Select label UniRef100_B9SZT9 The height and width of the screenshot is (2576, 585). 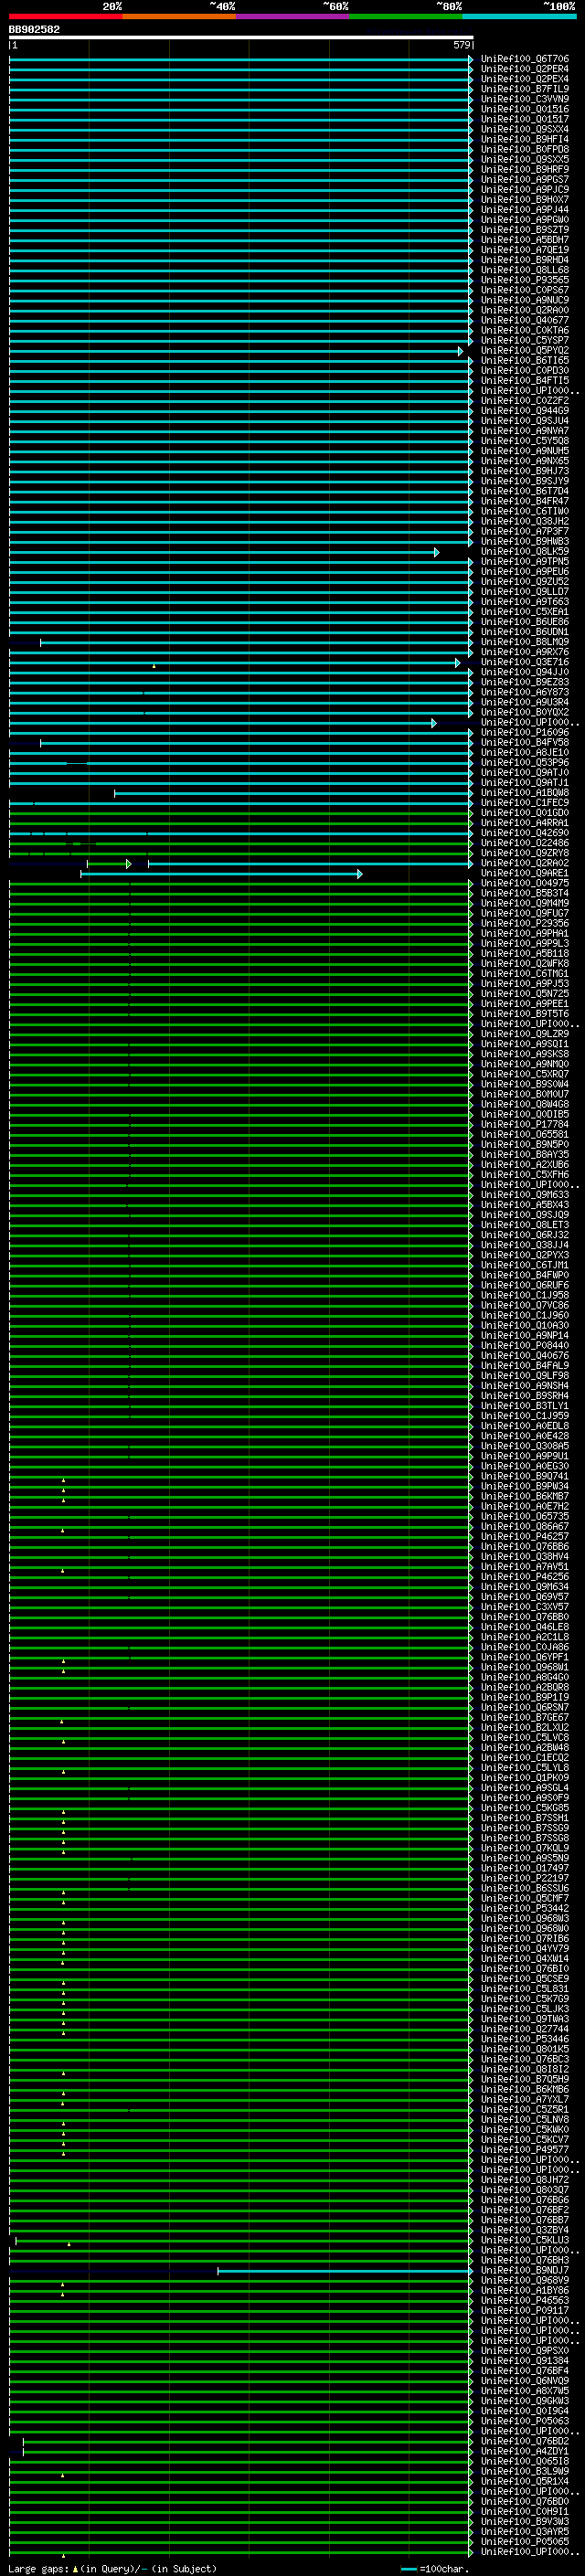pos(525,230)
